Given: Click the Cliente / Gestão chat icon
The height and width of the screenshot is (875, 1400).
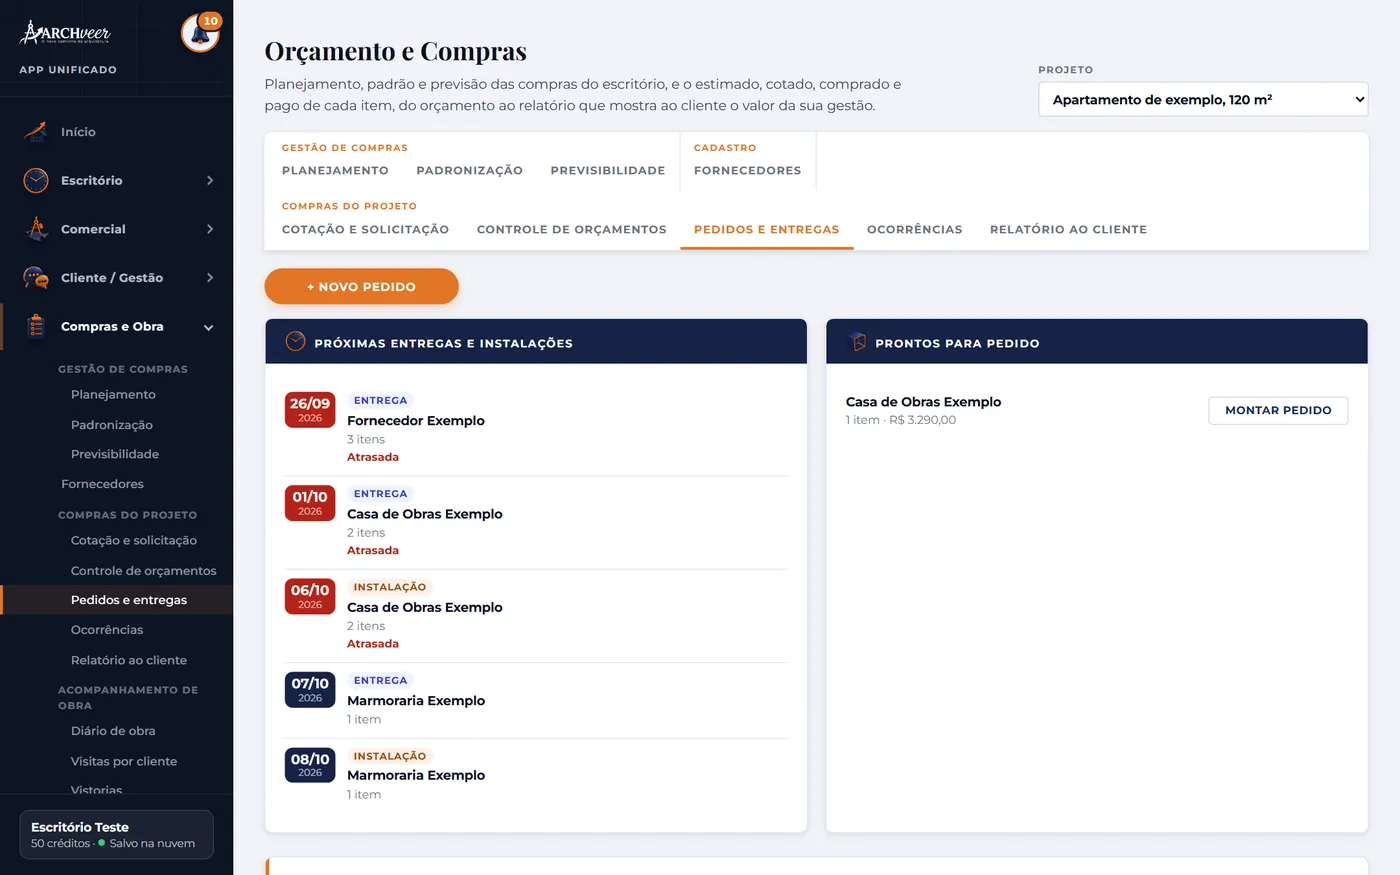Looking at the screenshot, I should pos(36,278).
